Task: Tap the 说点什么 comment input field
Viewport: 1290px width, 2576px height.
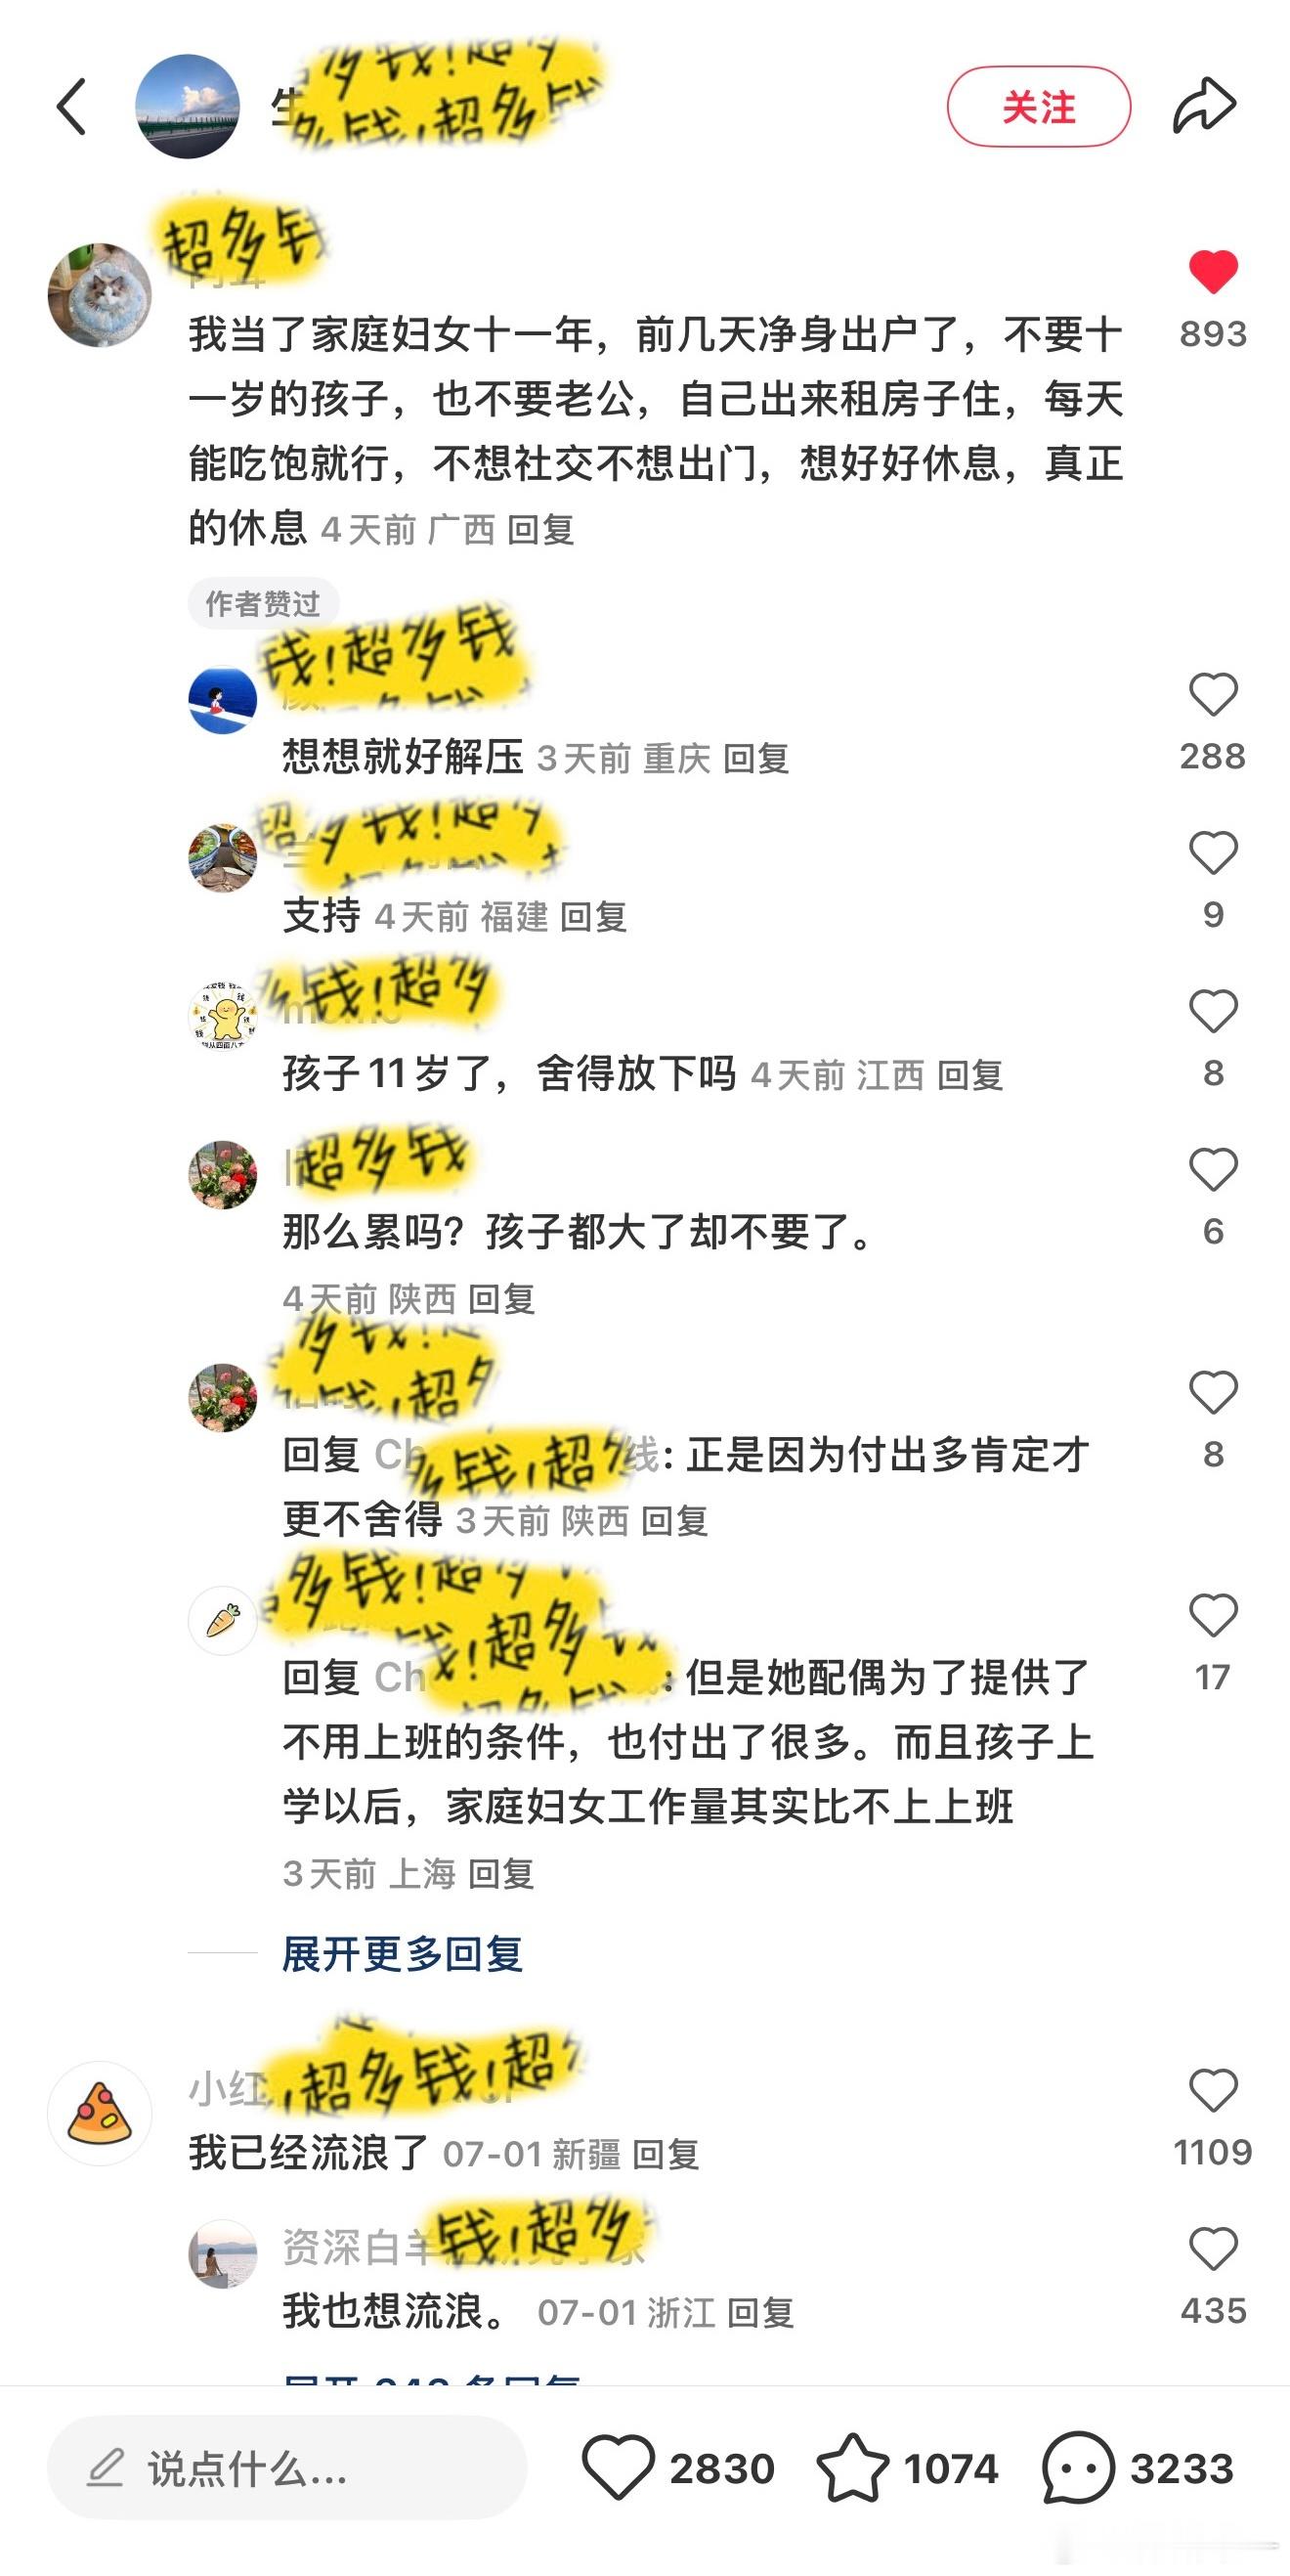Action: point(287,2468)
